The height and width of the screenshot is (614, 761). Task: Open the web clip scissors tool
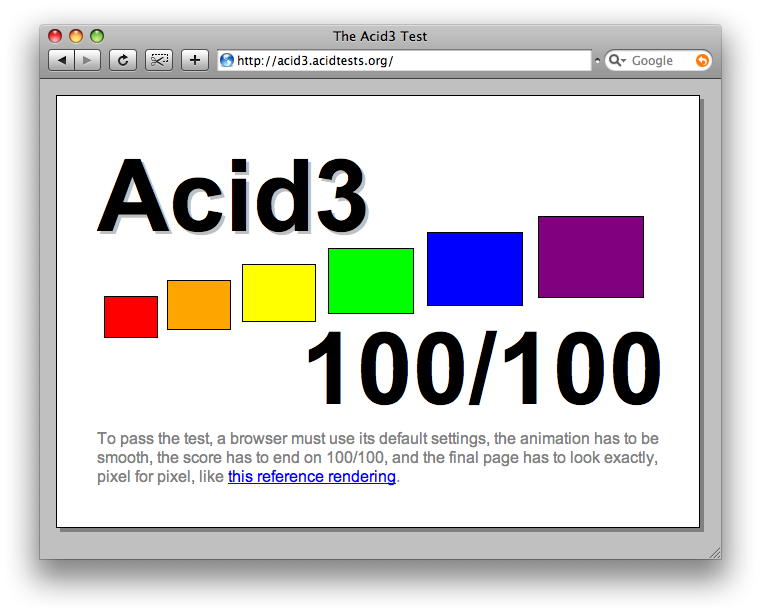coord(159,60)
